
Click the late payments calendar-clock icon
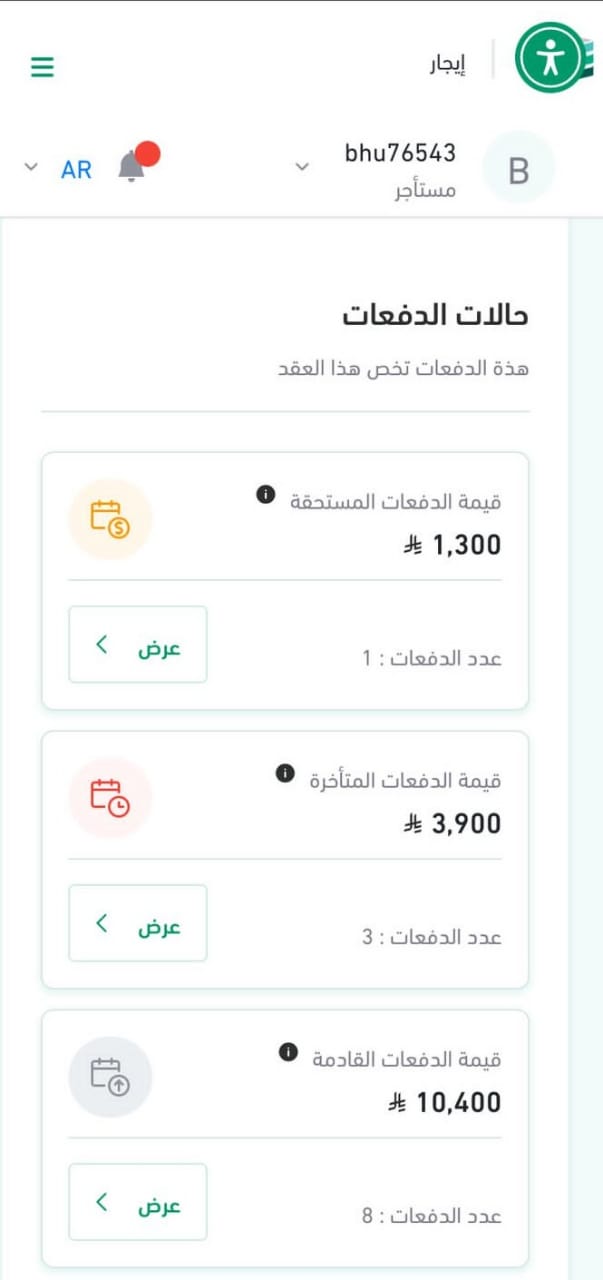110,798
